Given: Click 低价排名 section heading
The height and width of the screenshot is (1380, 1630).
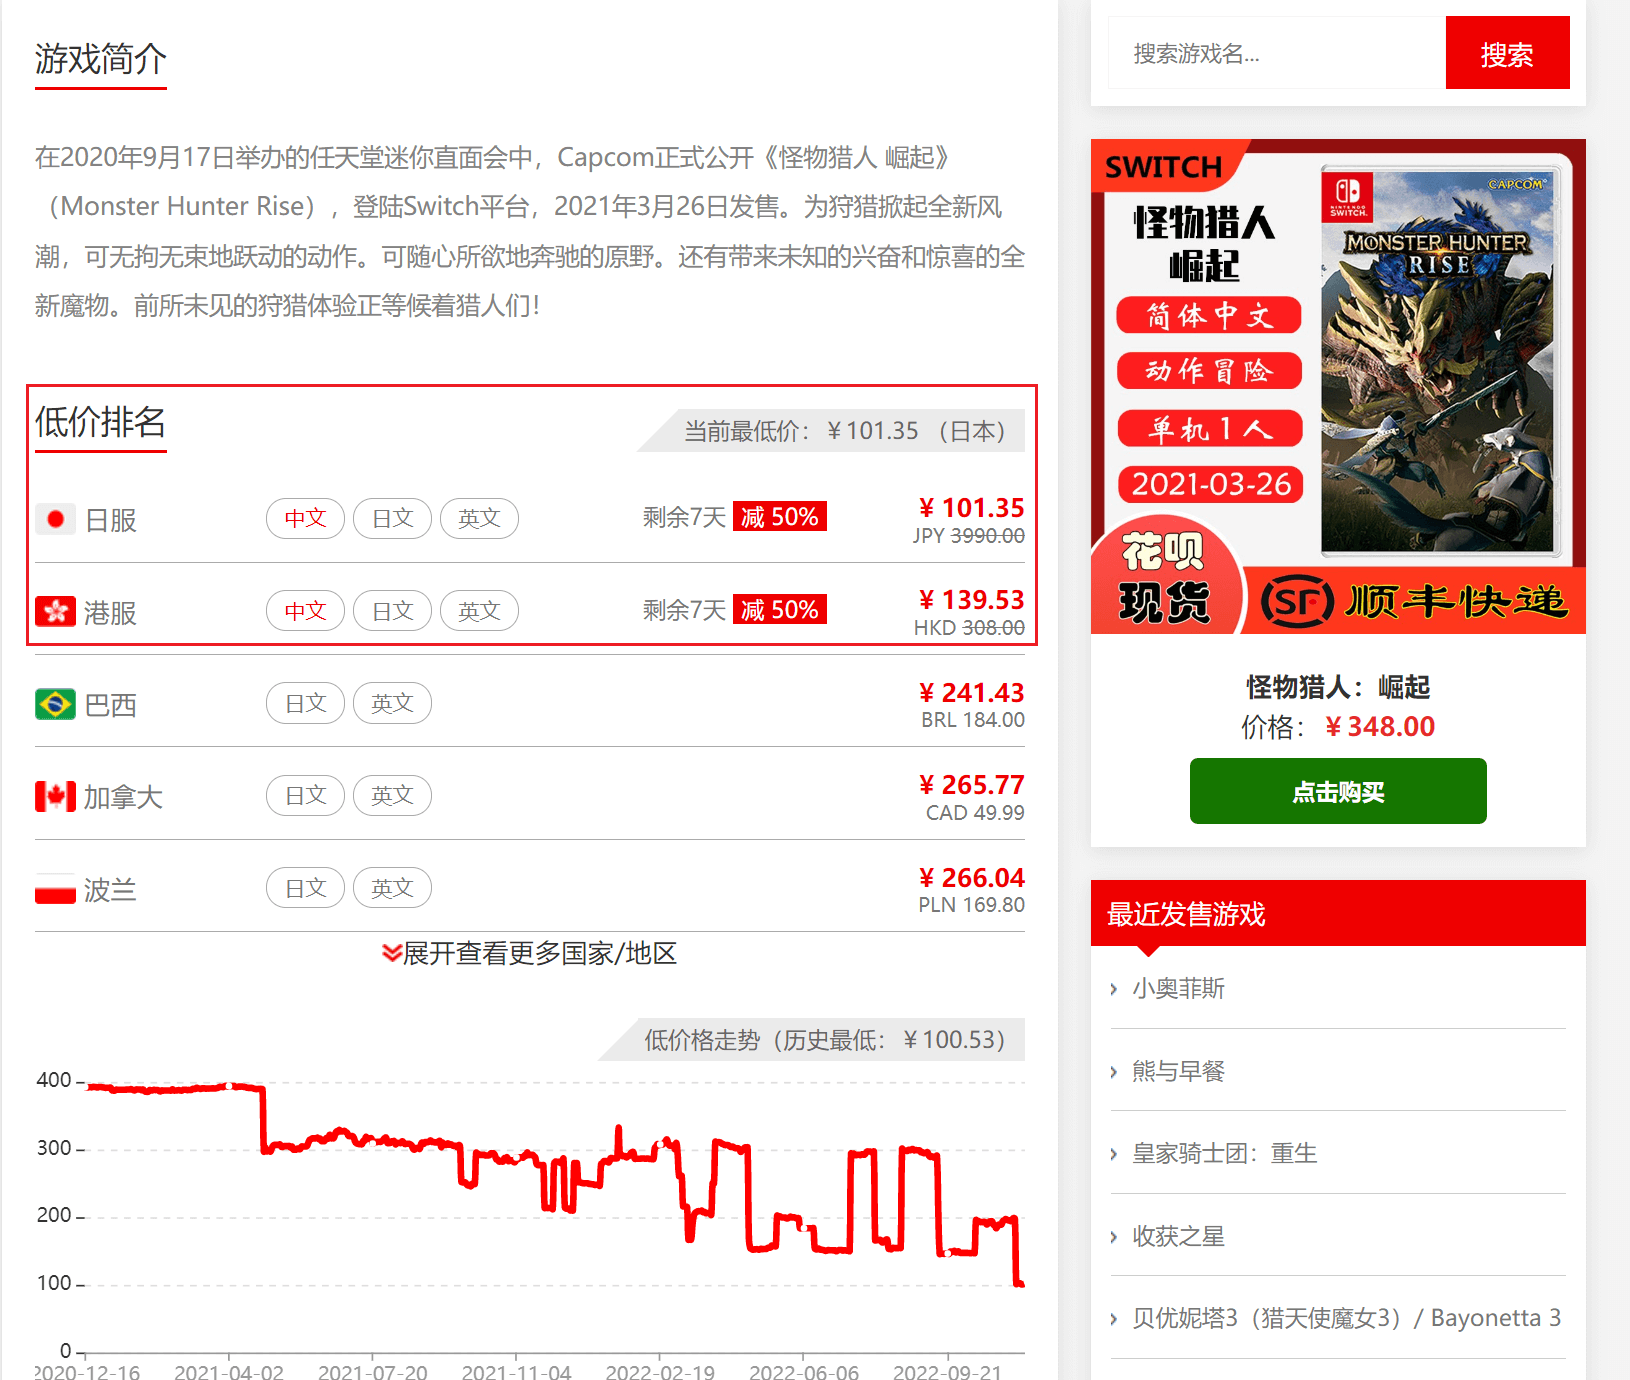Looking at the screenshot, I should coord(101,422).
